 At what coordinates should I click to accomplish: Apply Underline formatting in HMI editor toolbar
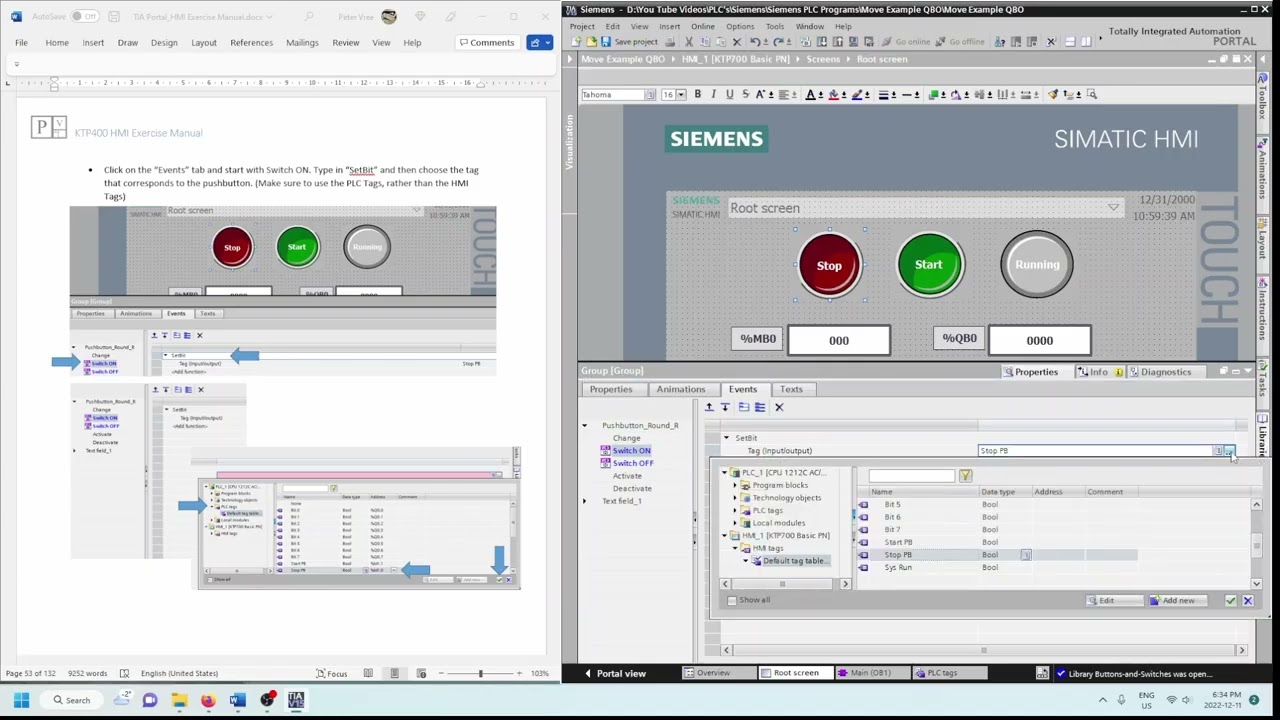coord(729,94)
